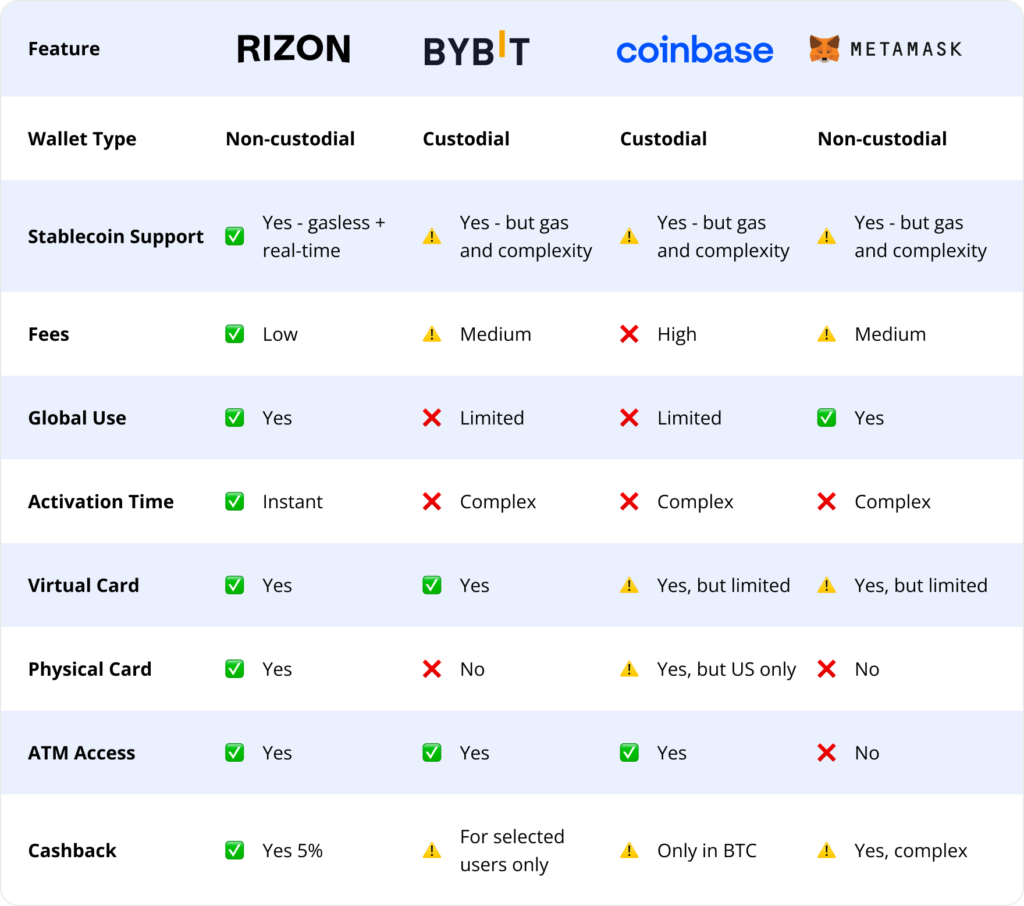The height and width of the screenshot is (906, 1024).
Task: Click green checkmark for MetaMask Global Use
Action: pos(826,418)
